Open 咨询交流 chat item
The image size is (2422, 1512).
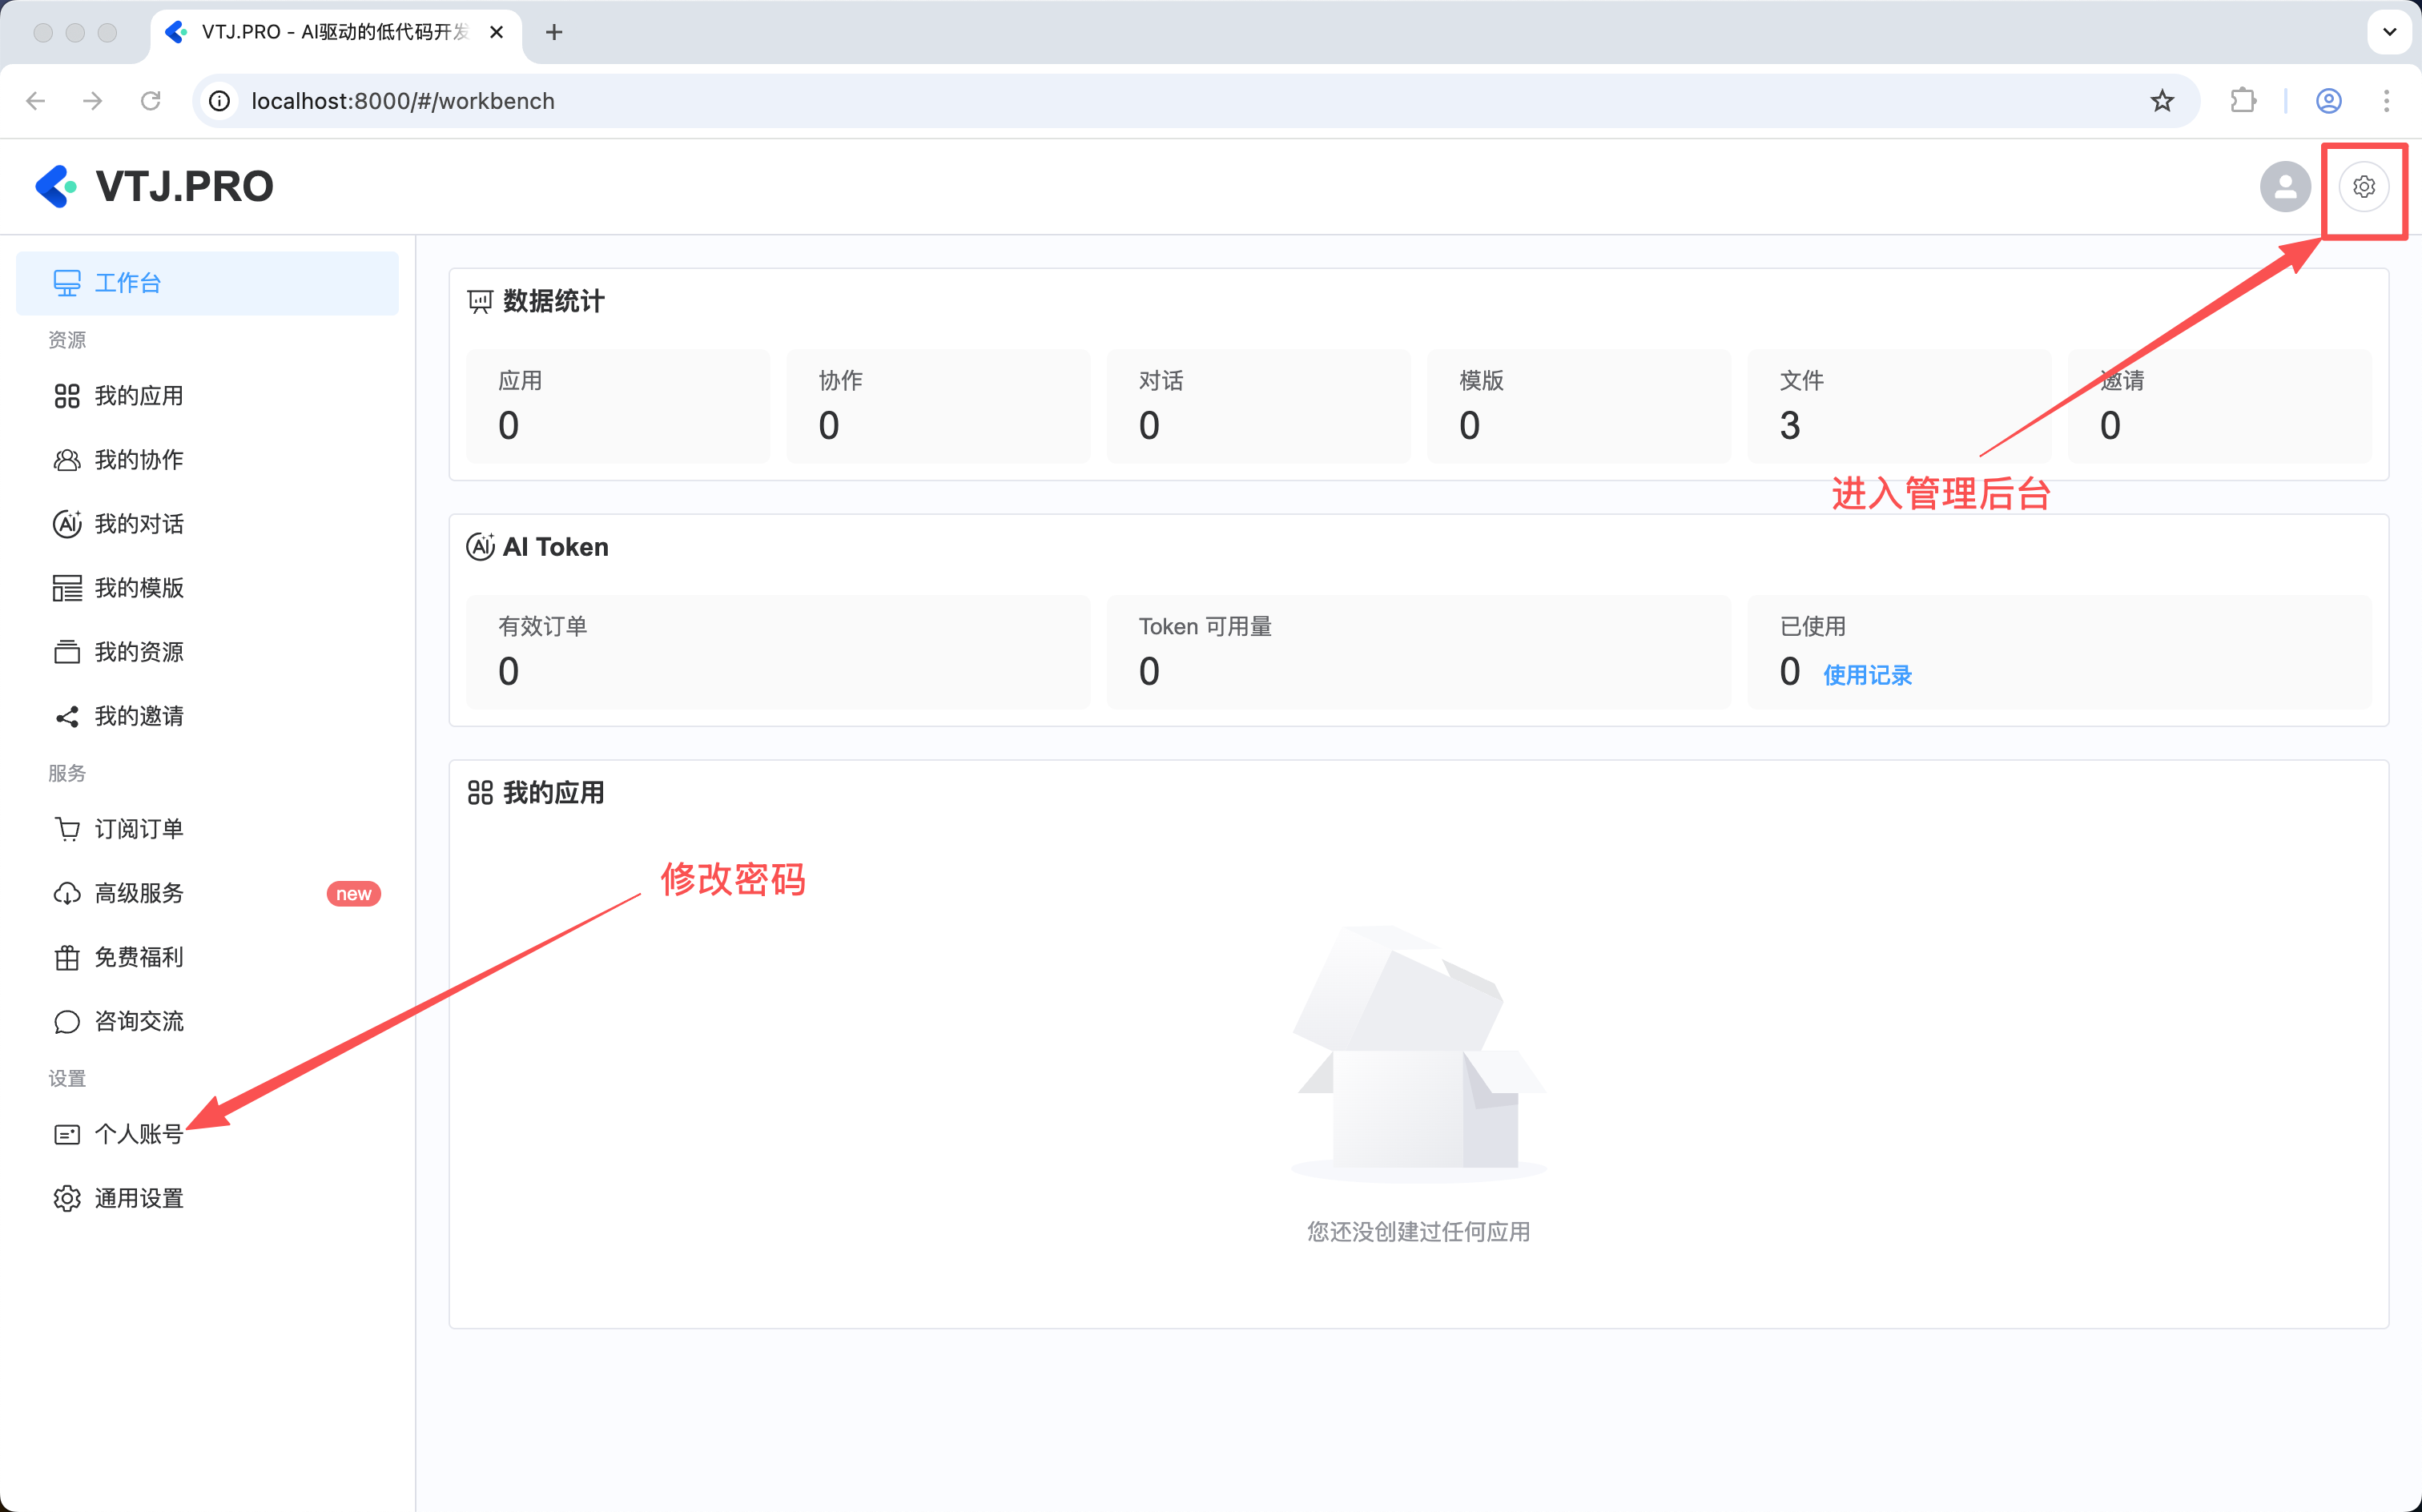pos(138,1021)
